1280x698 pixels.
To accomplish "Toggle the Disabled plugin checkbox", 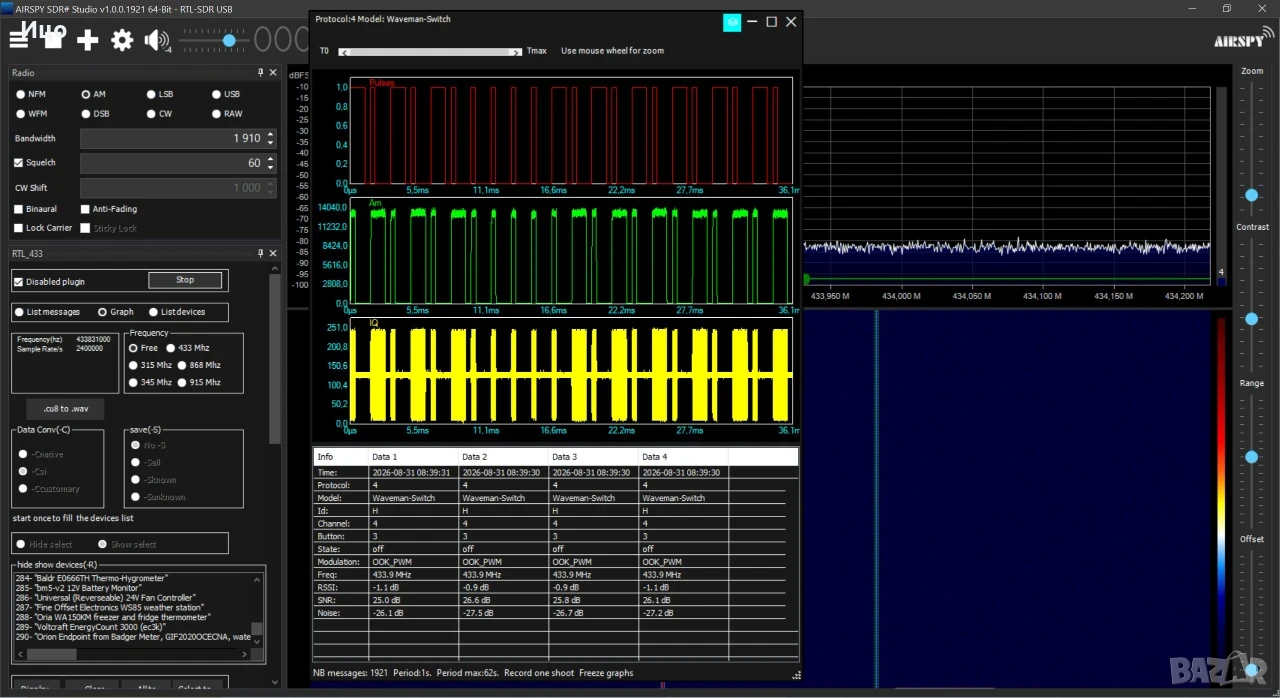I will click(19, 282).
